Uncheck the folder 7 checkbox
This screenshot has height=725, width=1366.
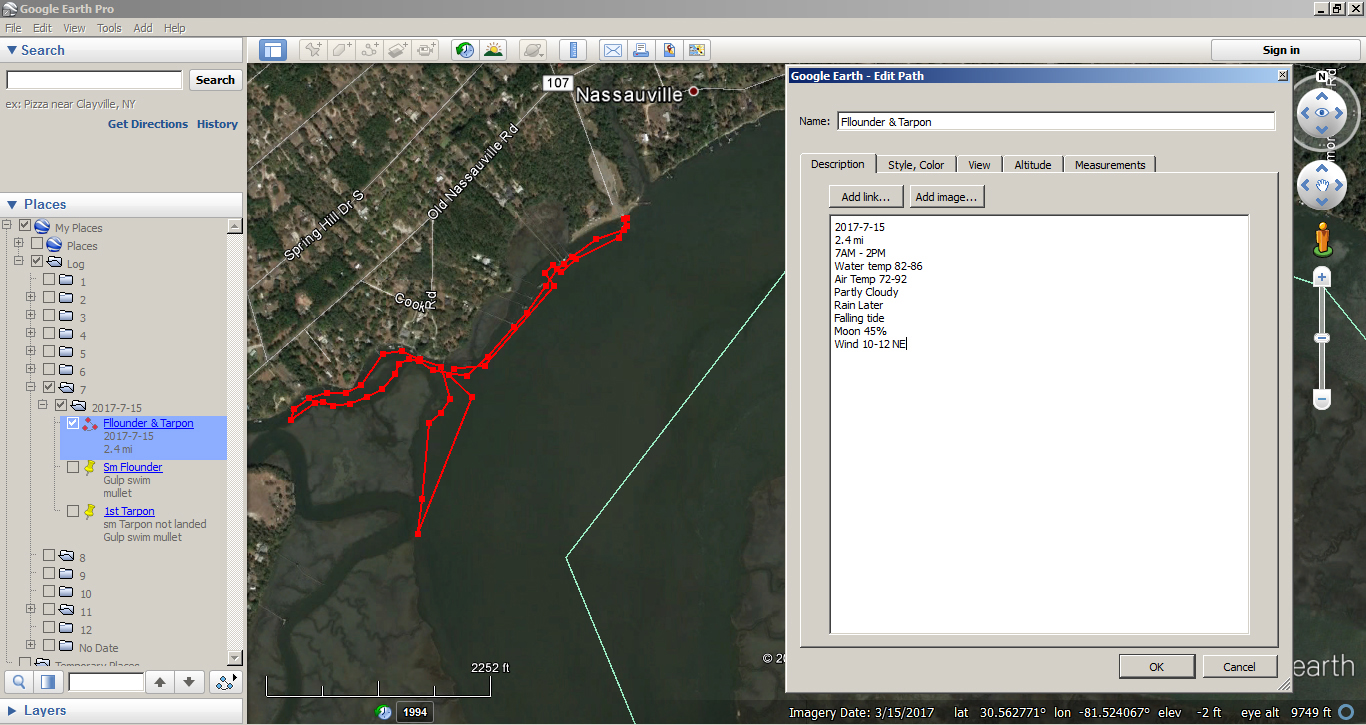(x=49, y=387)
